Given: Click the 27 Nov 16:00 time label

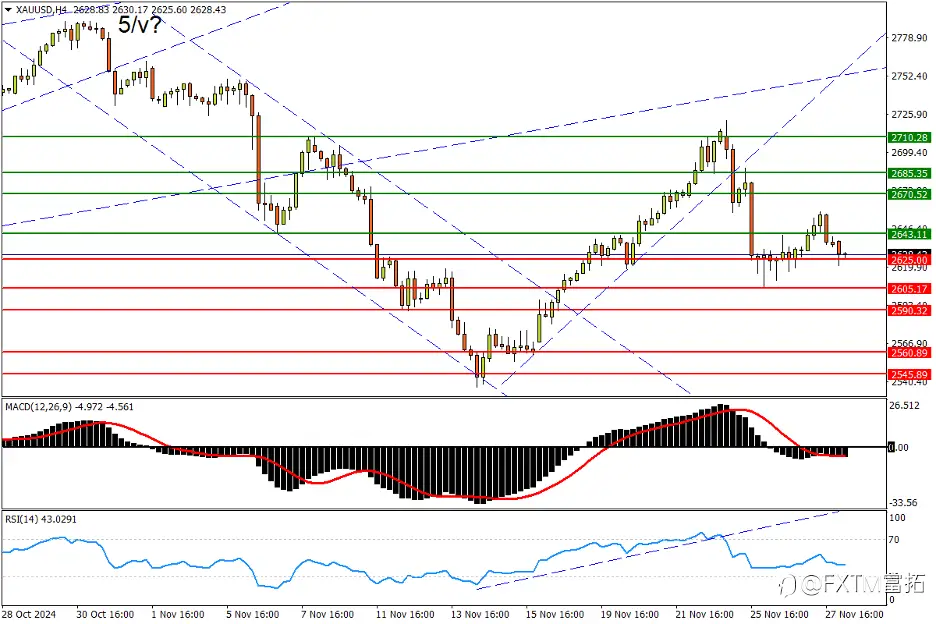Looking at the screenshot, I should [854, 614].
